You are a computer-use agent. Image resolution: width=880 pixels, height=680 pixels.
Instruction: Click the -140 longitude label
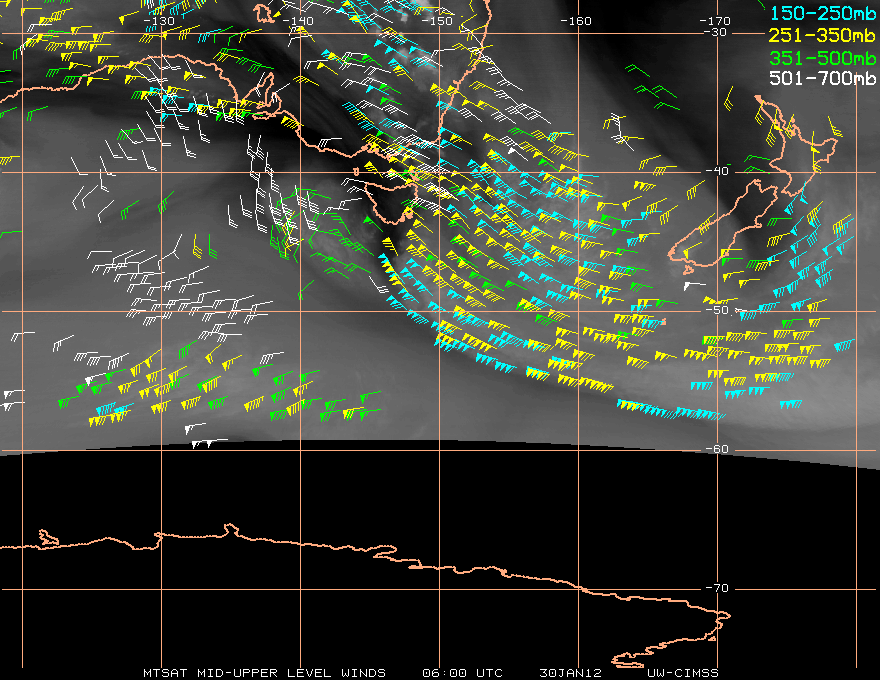pos(297,21)
